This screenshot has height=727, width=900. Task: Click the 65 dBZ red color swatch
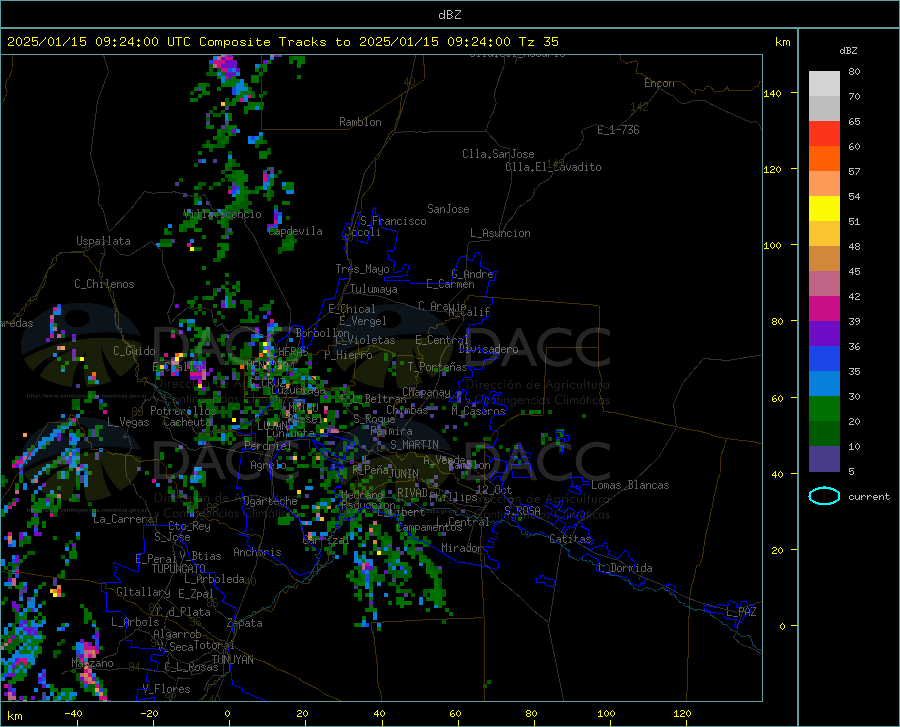(x=824, y=133)
